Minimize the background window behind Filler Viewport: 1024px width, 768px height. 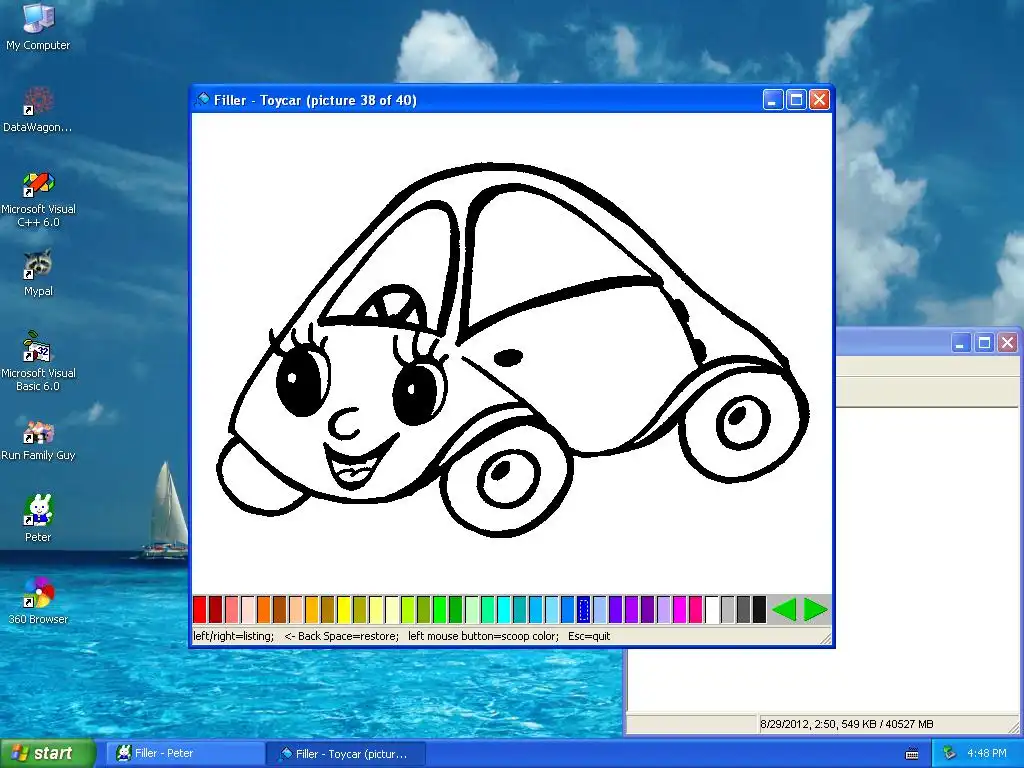click(961, 343)
